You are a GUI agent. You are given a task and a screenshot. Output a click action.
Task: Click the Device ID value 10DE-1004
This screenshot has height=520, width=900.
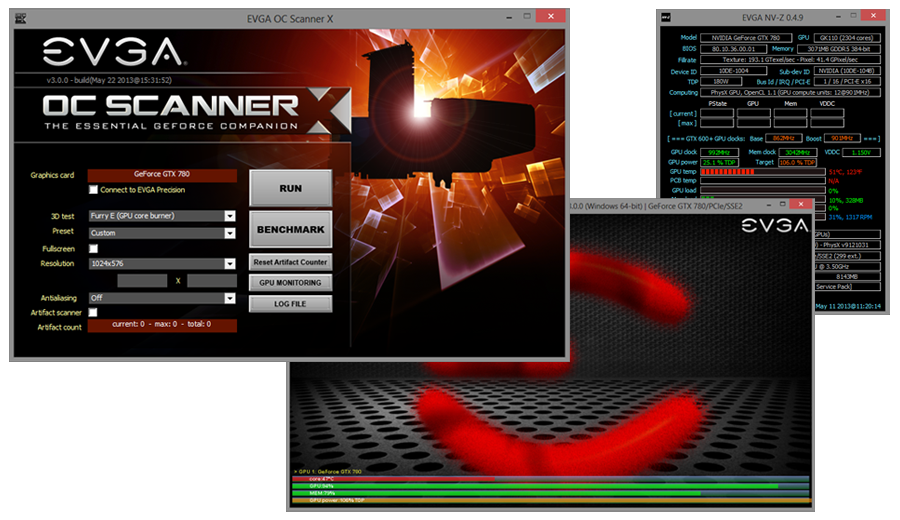pyautogui.click(x=734, y=71)
